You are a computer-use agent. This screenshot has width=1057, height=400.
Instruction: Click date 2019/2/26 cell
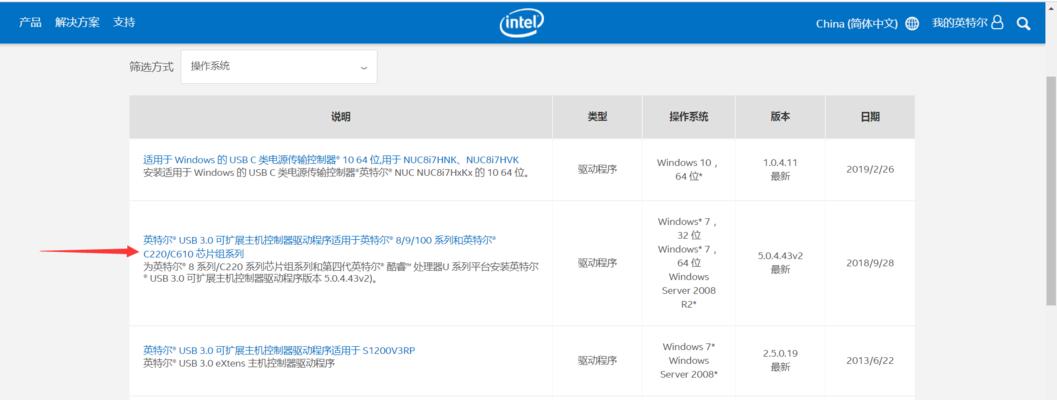pyautogui.click(x=870, y=169)
